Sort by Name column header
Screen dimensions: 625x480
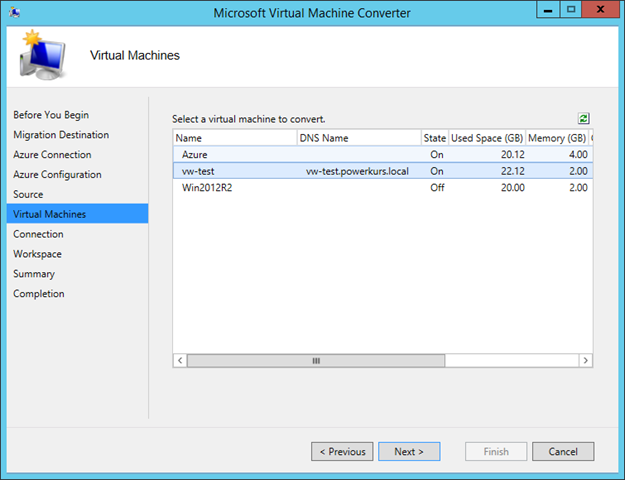pyautogui.click(x=235, y=138)
